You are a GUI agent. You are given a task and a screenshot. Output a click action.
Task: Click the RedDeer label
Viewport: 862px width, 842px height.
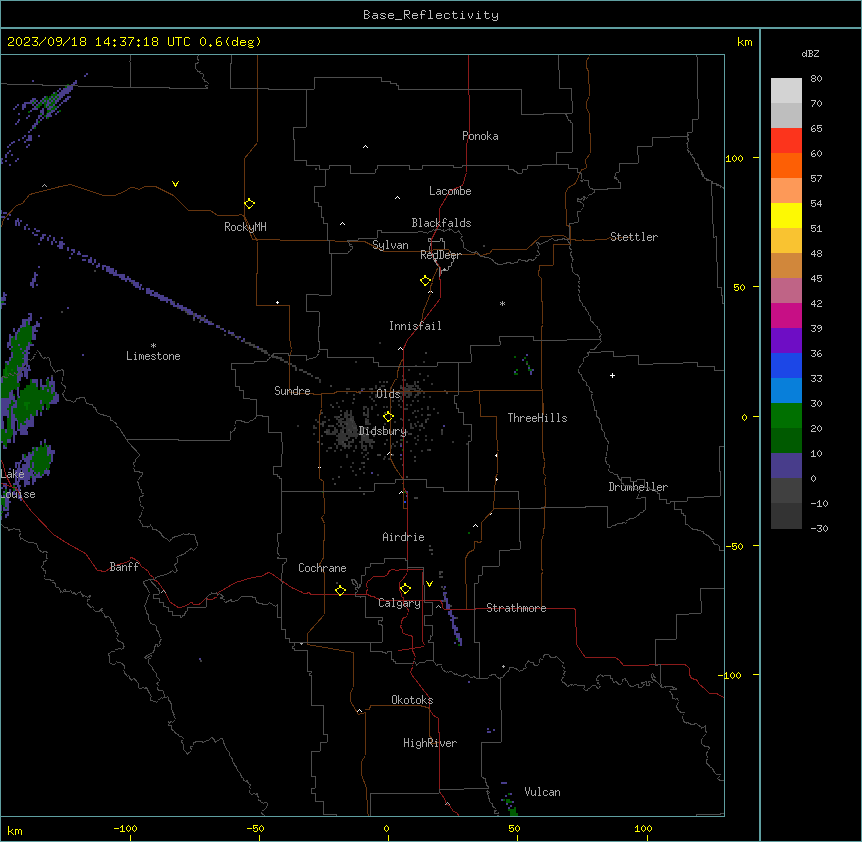[440, 255]
